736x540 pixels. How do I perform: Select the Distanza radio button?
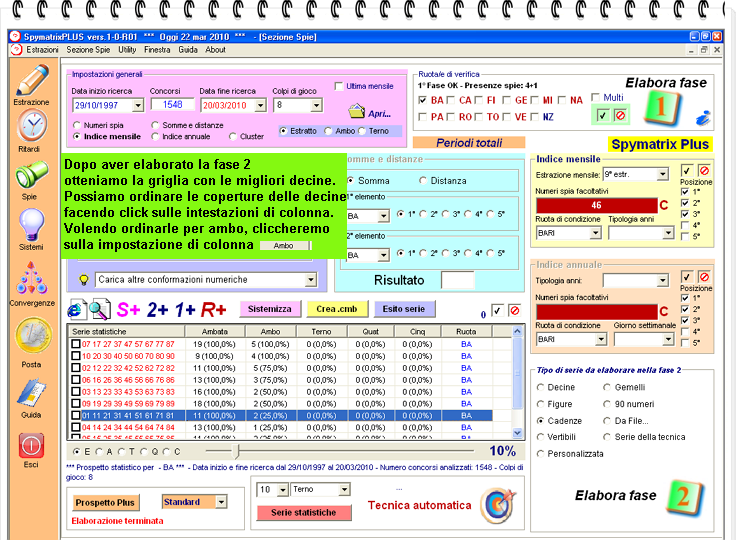[423, 181]
